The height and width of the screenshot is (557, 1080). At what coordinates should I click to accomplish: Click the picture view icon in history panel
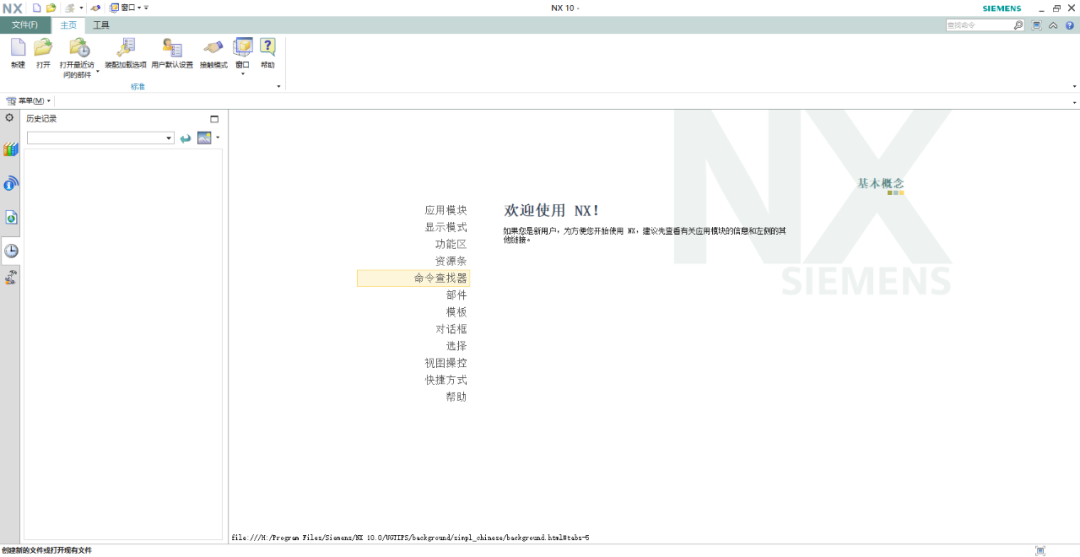click(204, 138)
